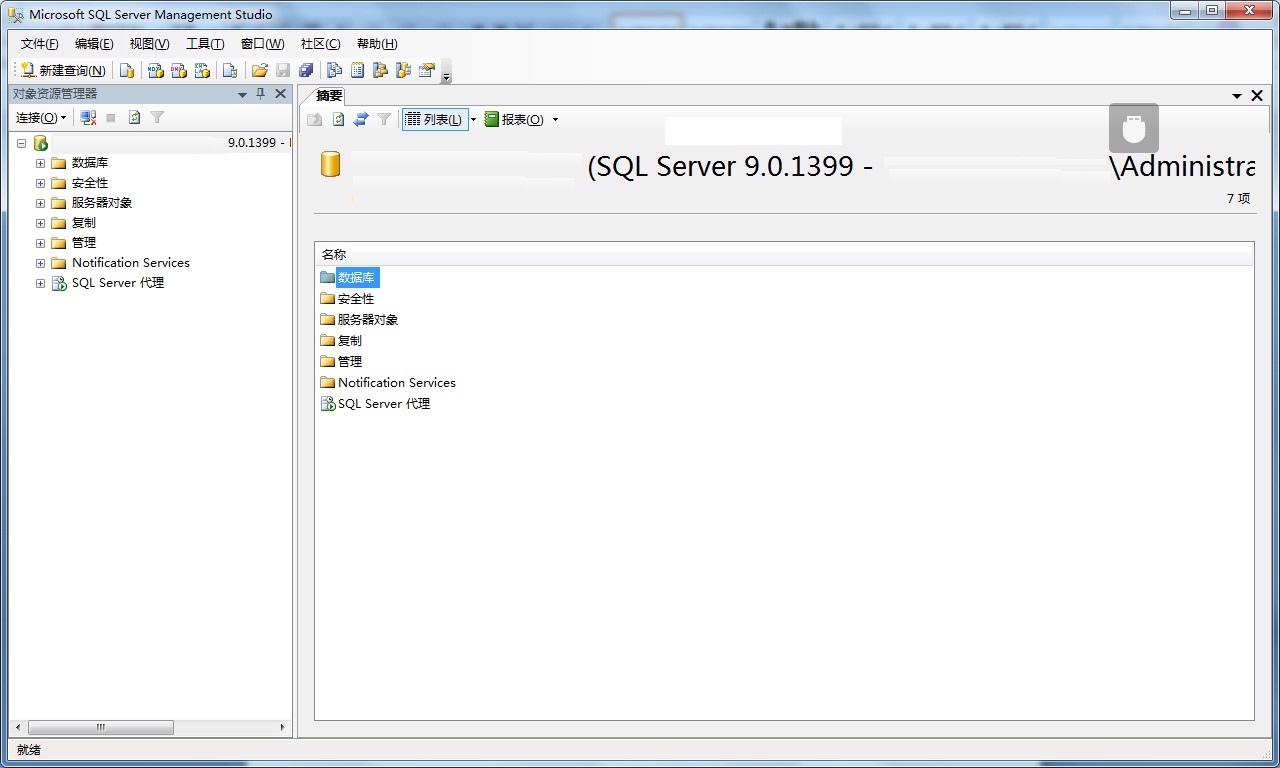Click the Disconnect icon in Object Explorer

88,118
